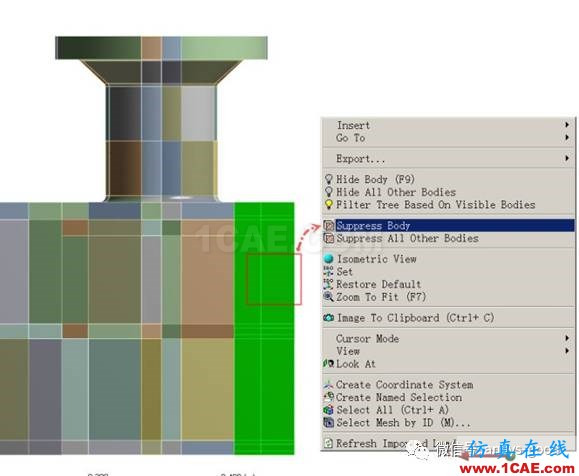The height and width of the screenshot is (476, 579).
Task: Choose Create Coordinate System
Action: [x=448, y=384]
